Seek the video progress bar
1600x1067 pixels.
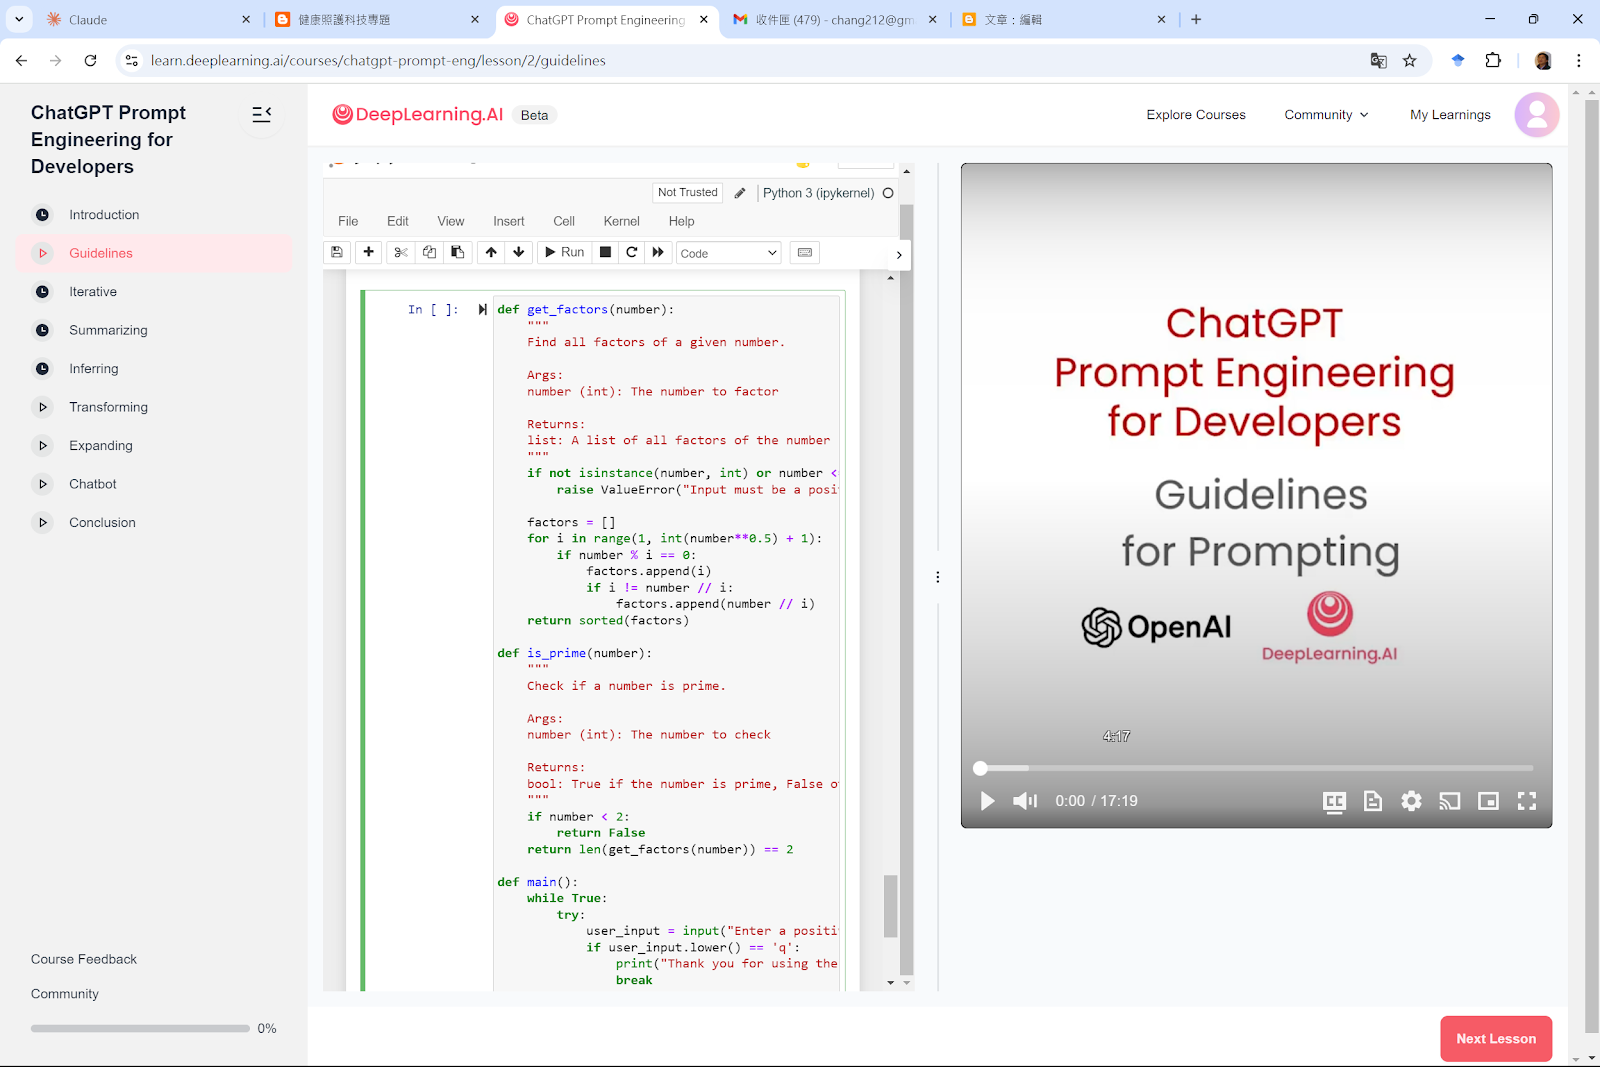click(1256, 768)
